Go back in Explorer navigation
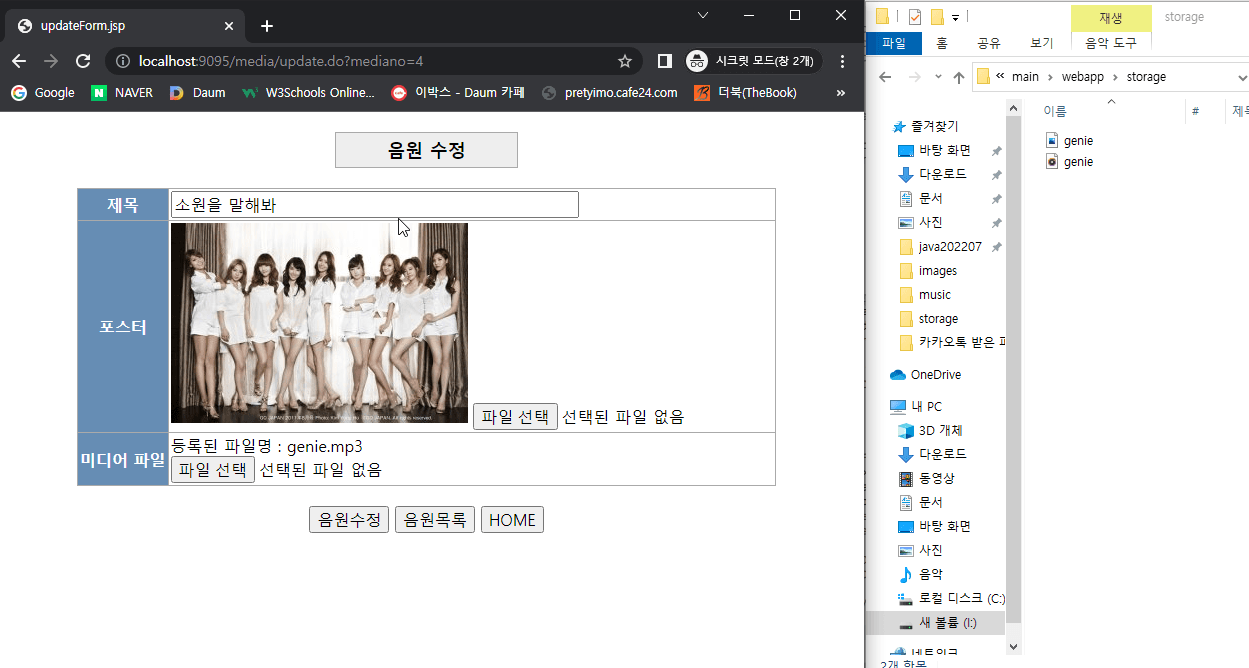The image size is (1249, 668). [x=885, y=77]
